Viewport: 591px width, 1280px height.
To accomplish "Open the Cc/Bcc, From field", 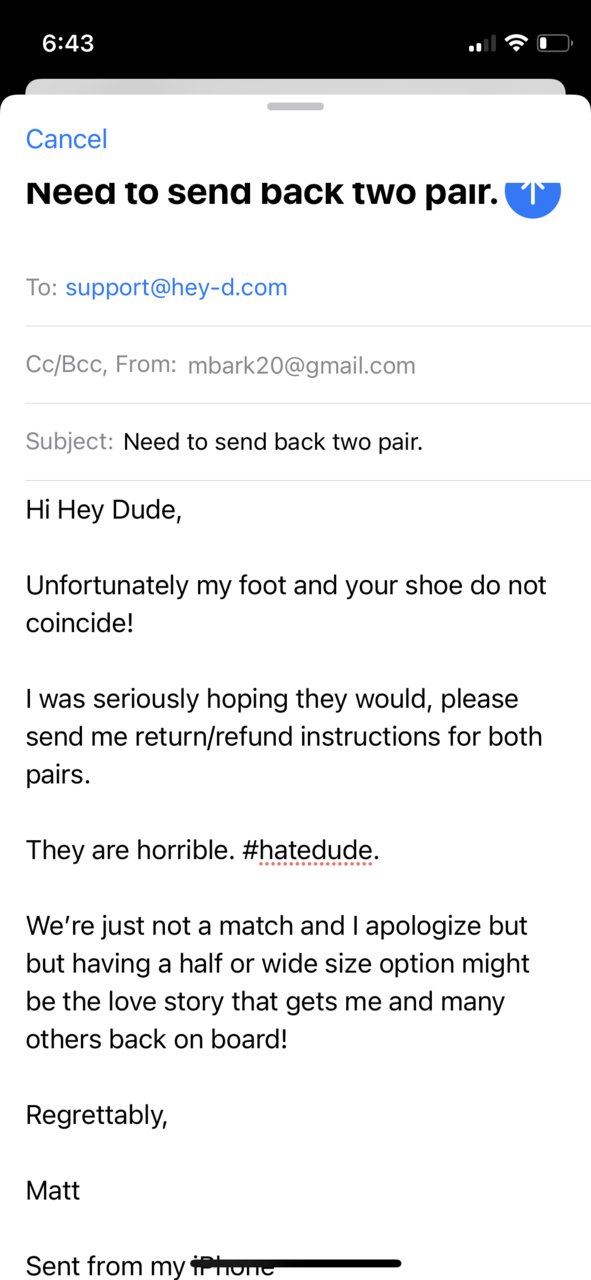I will (295, 365).
